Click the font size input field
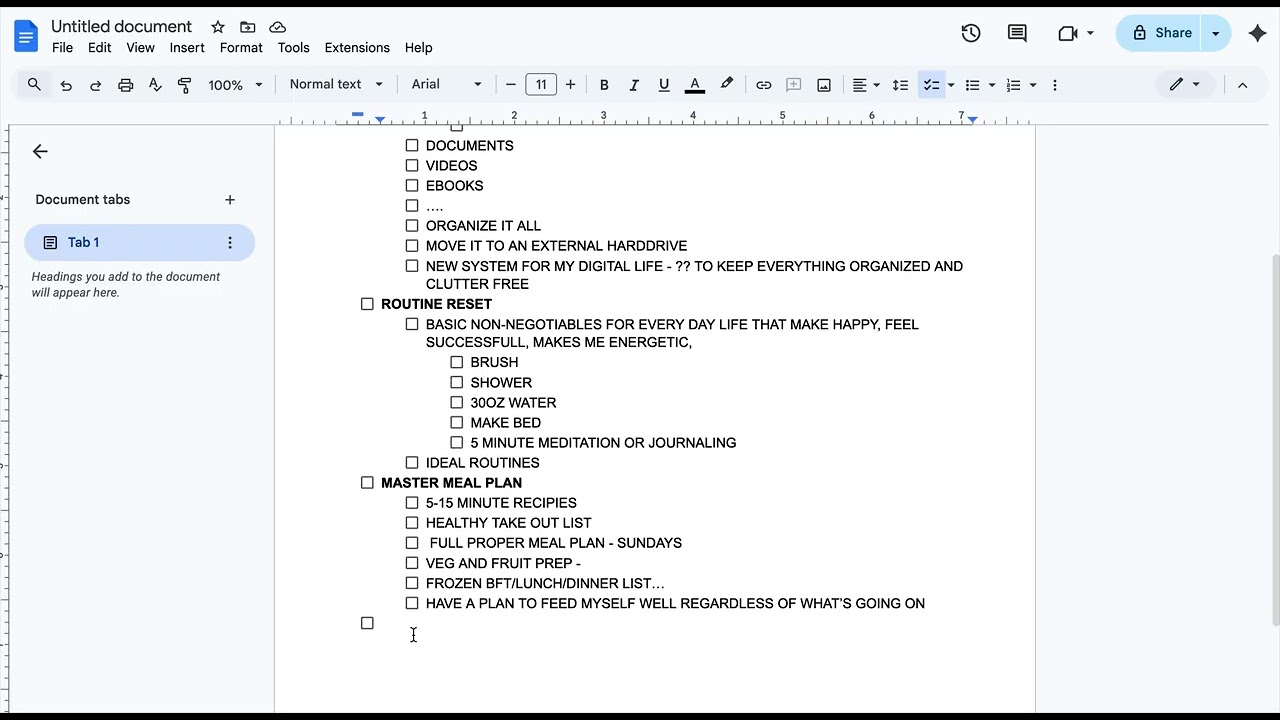This screenshot has height=720, width=1280. pyautogui.click(x=541, y=85)
